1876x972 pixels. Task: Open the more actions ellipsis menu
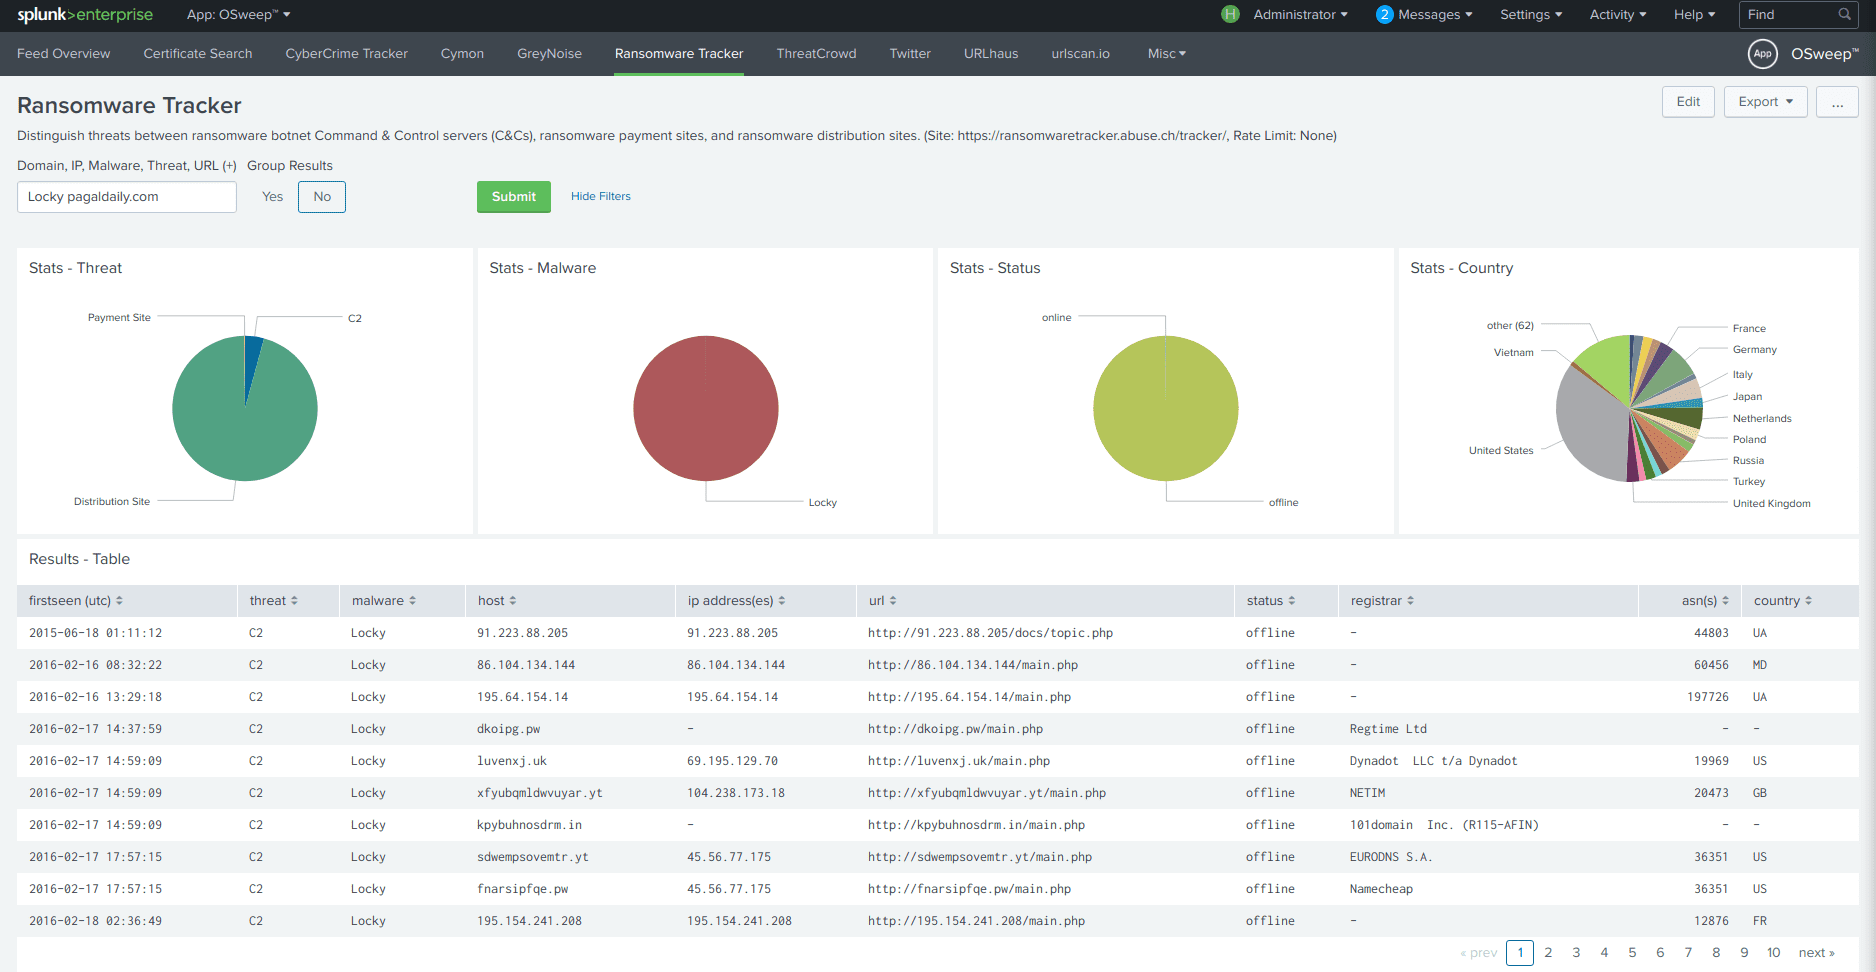pyautogui.click(x=1837, y=102)
